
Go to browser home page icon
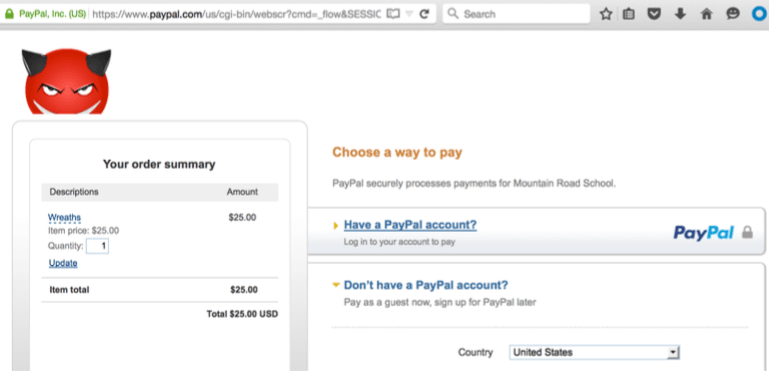coord(706,14)
